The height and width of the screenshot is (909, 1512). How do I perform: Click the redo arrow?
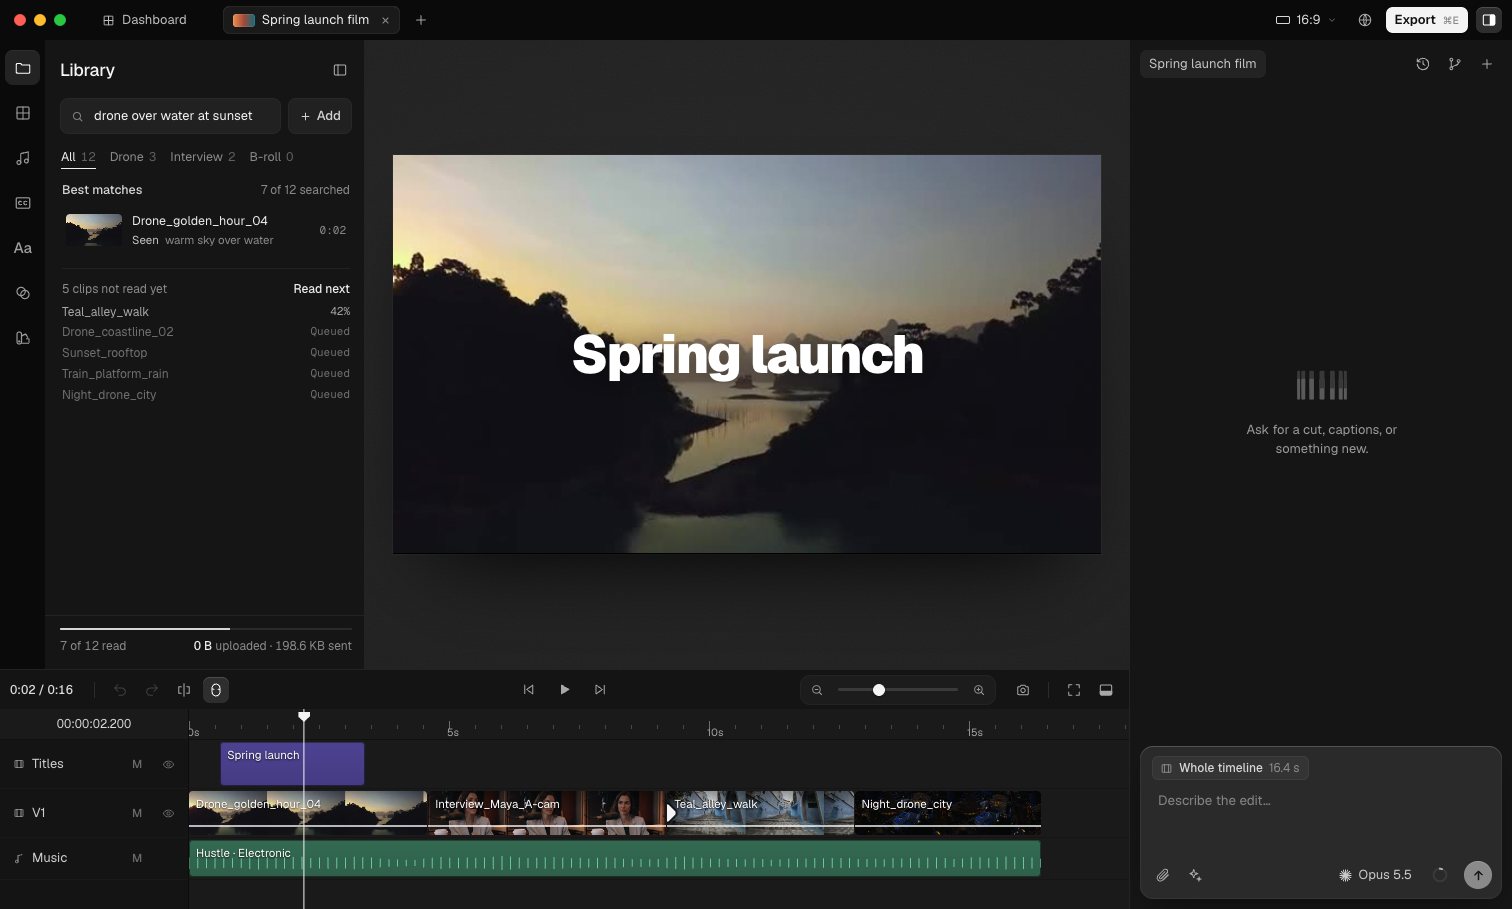click(x=152, y=690)
